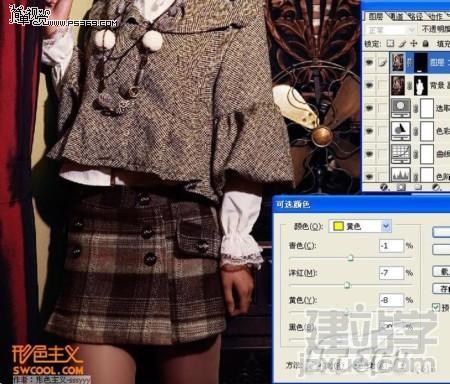Screen dimensions: 450x384
Task: Select the black mask thumbnail of top layer
Action: (420, 62)
